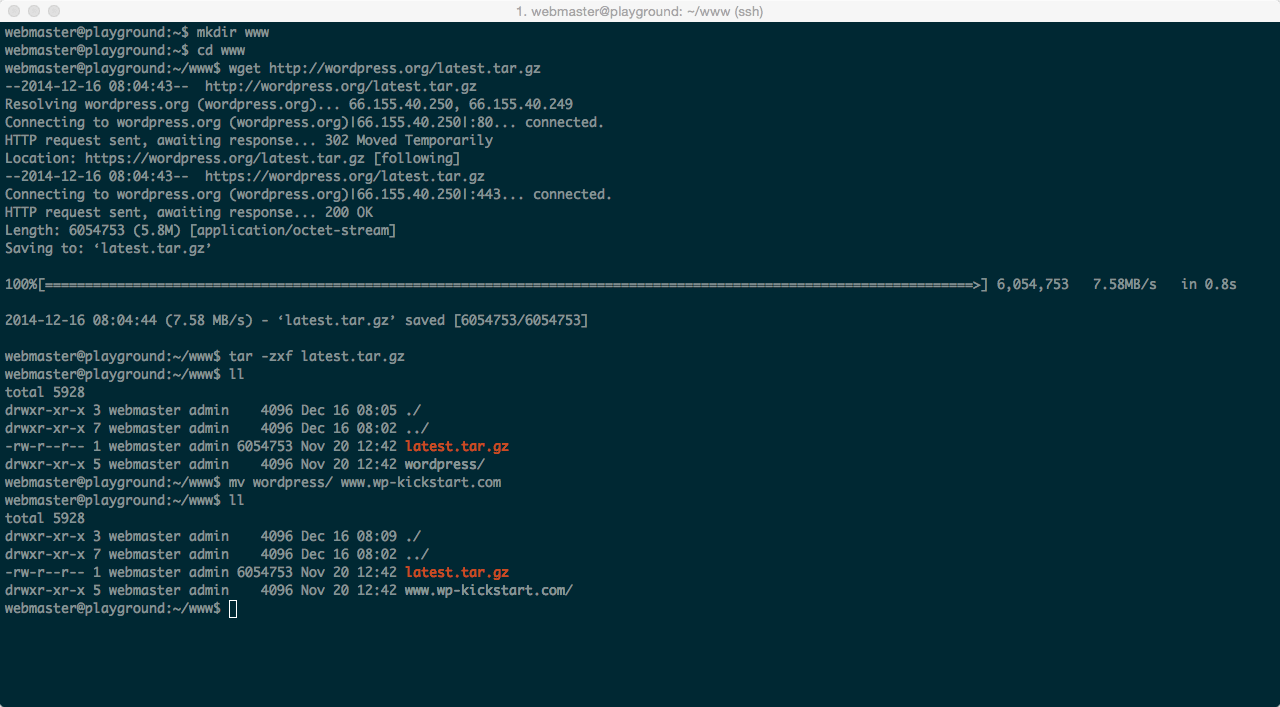
Task: Click the 'www.wp-kickstart.com/' directory entry
Action: (x=489, y=590)
